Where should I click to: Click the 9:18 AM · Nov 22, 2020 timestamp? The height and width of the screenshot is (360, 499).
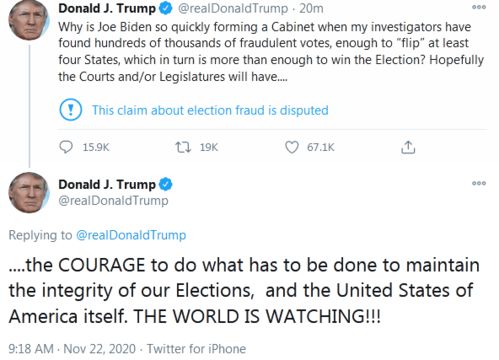tap(72, 349)
